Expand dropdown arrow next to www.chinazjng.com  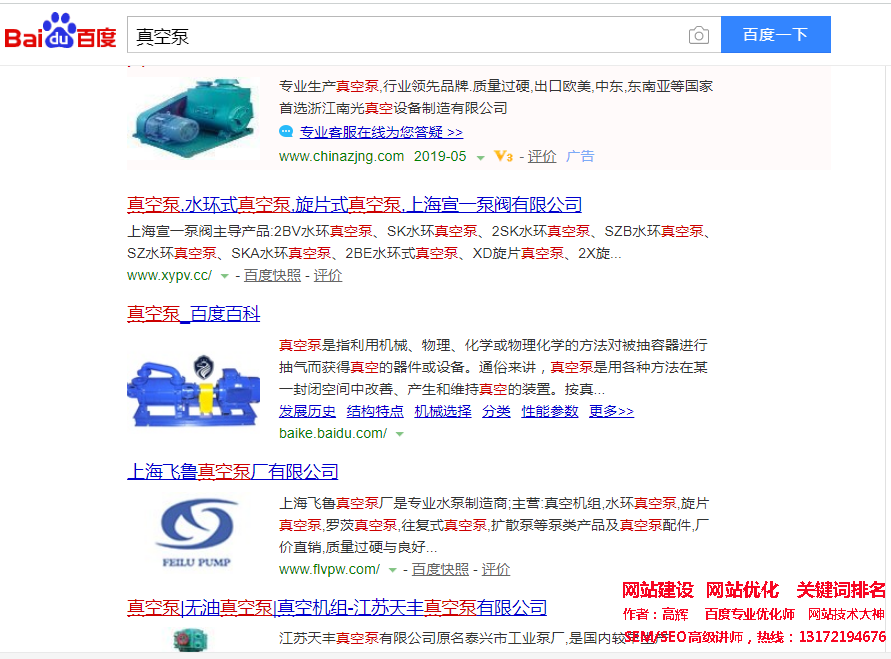[x=481, y=158]
